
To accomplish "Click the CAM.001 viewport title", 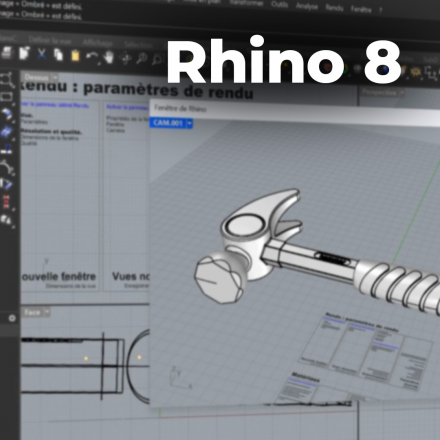I will [x=168, y=123].
